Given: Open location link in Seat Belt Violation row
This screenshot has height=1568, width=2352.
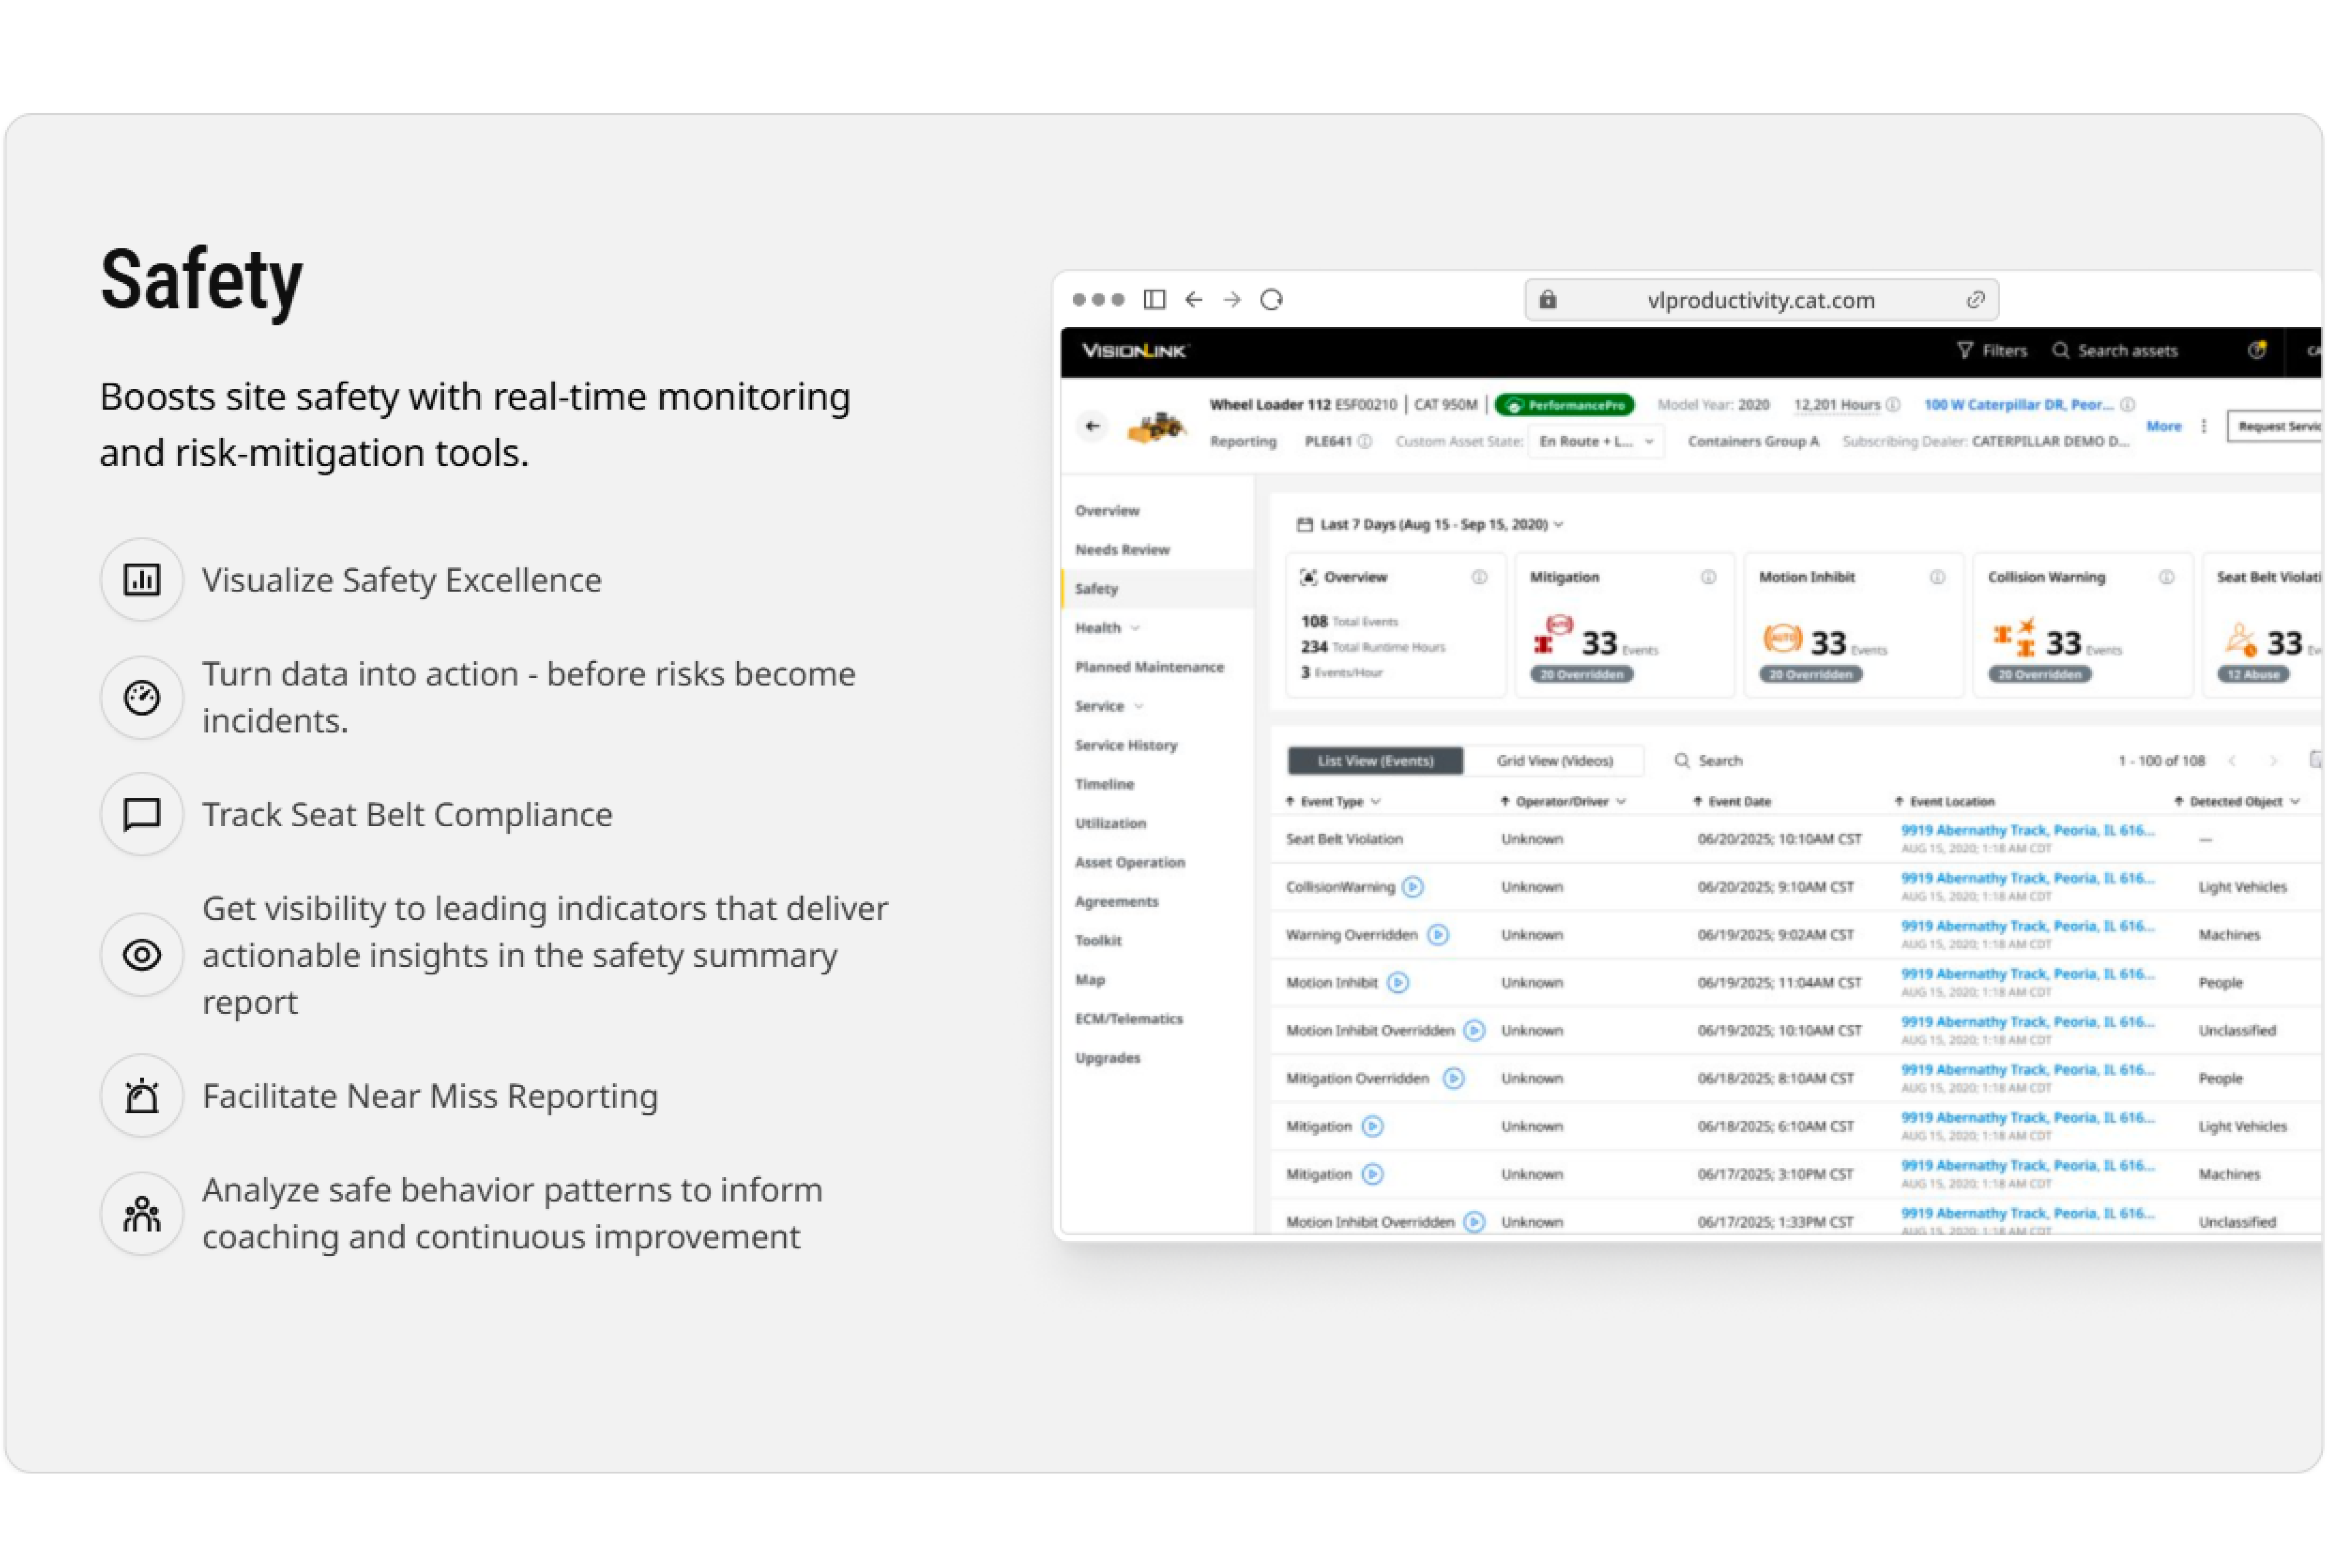Looking at the screenshot, I should (x=2028, y=831).
